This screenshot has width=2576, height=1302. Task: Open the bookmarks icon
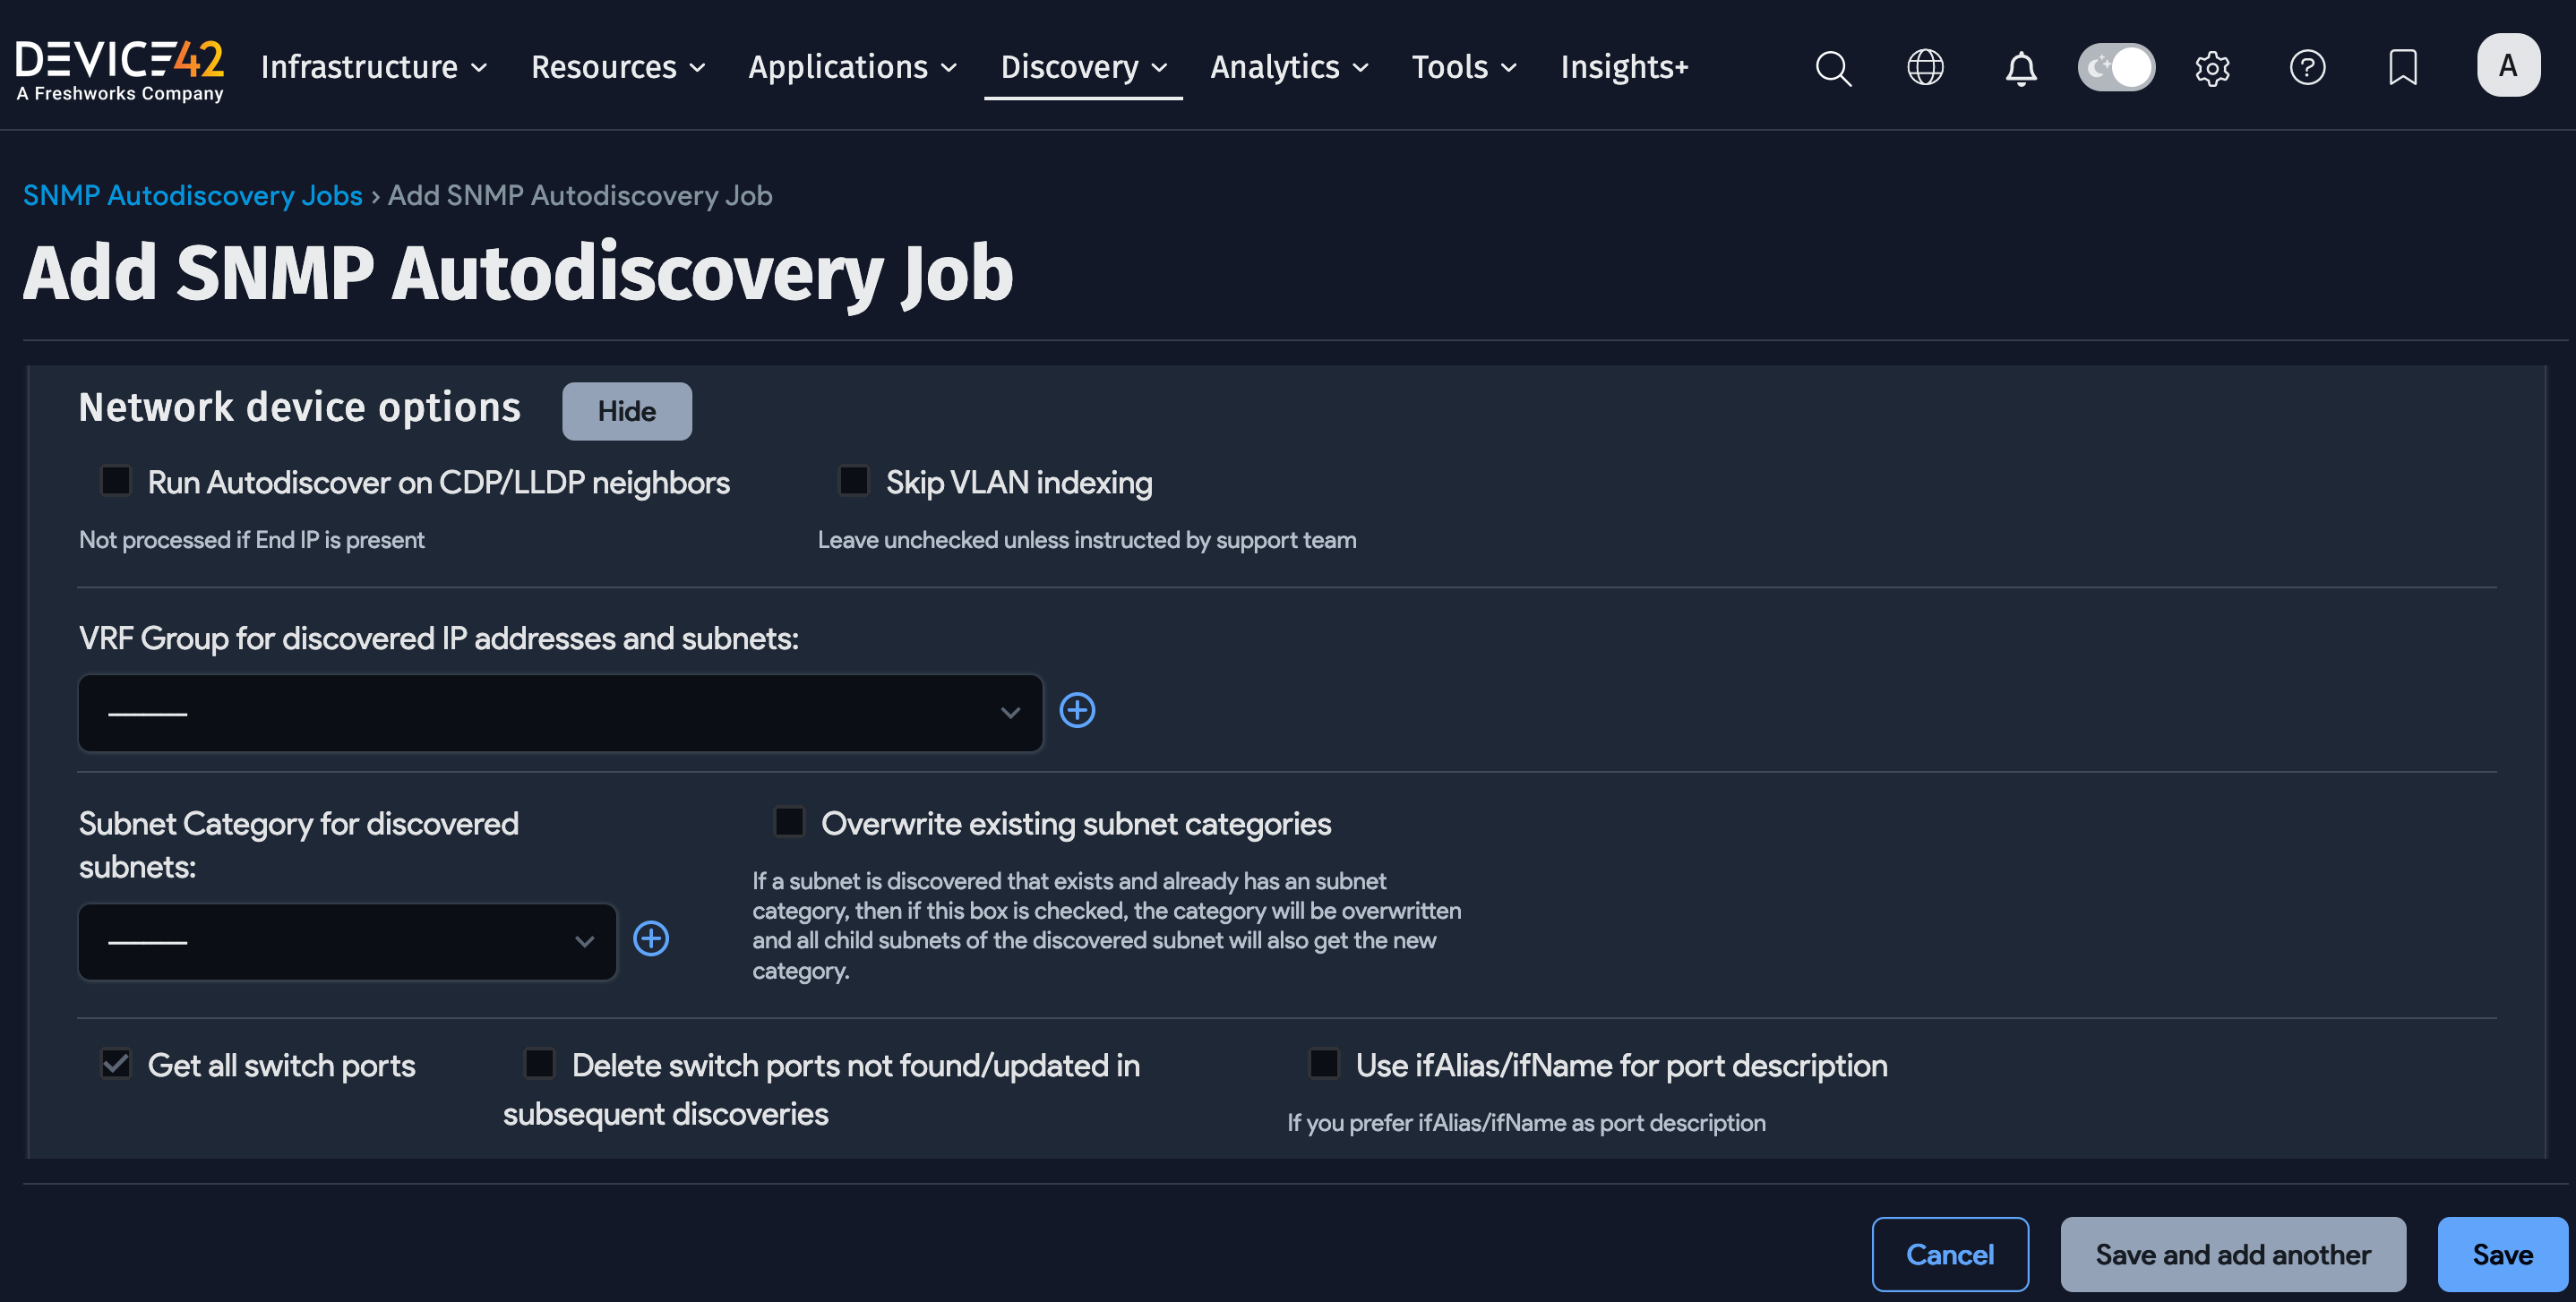click(2402, 68)
